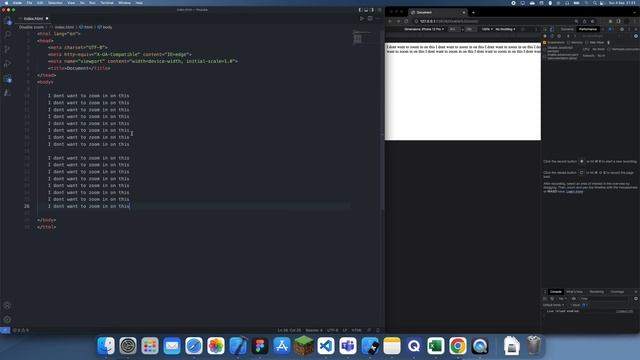This screenshot has height=360, width=640.
Task: Switch to What's New tab in drawer
Action: tap(575, 291)
